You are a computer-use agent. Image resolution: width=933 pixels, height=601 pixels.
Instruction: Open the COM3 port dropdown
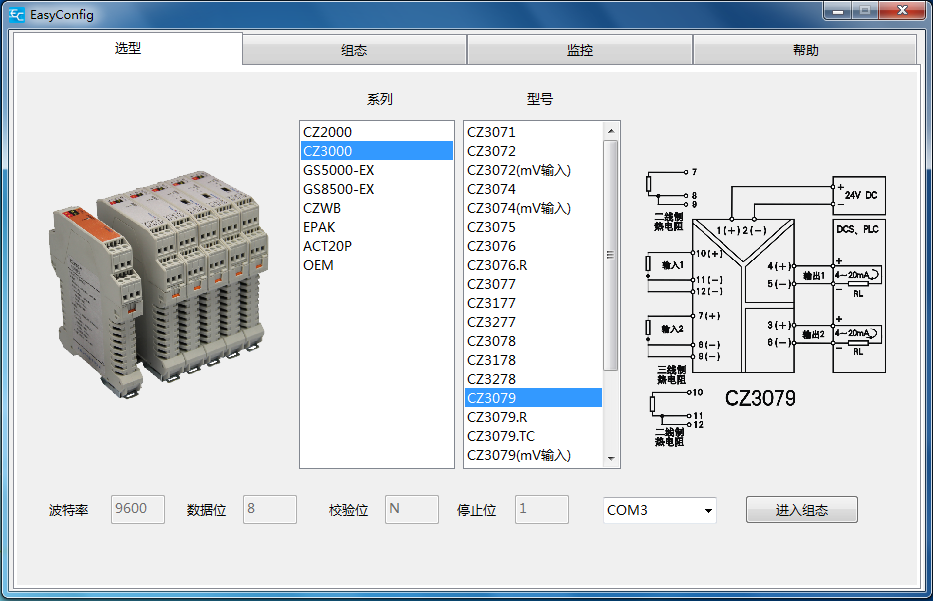710,510
